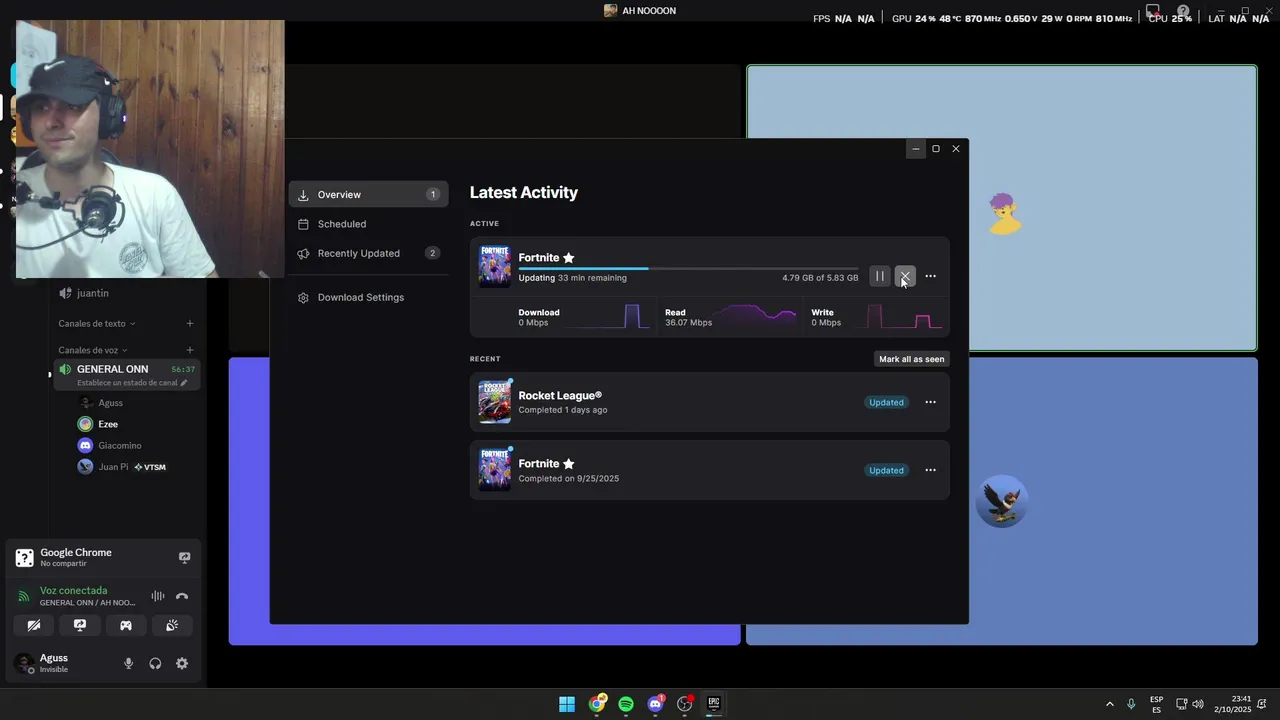Click the juantin entry in Discord sidebar

(x=93, y=293)
